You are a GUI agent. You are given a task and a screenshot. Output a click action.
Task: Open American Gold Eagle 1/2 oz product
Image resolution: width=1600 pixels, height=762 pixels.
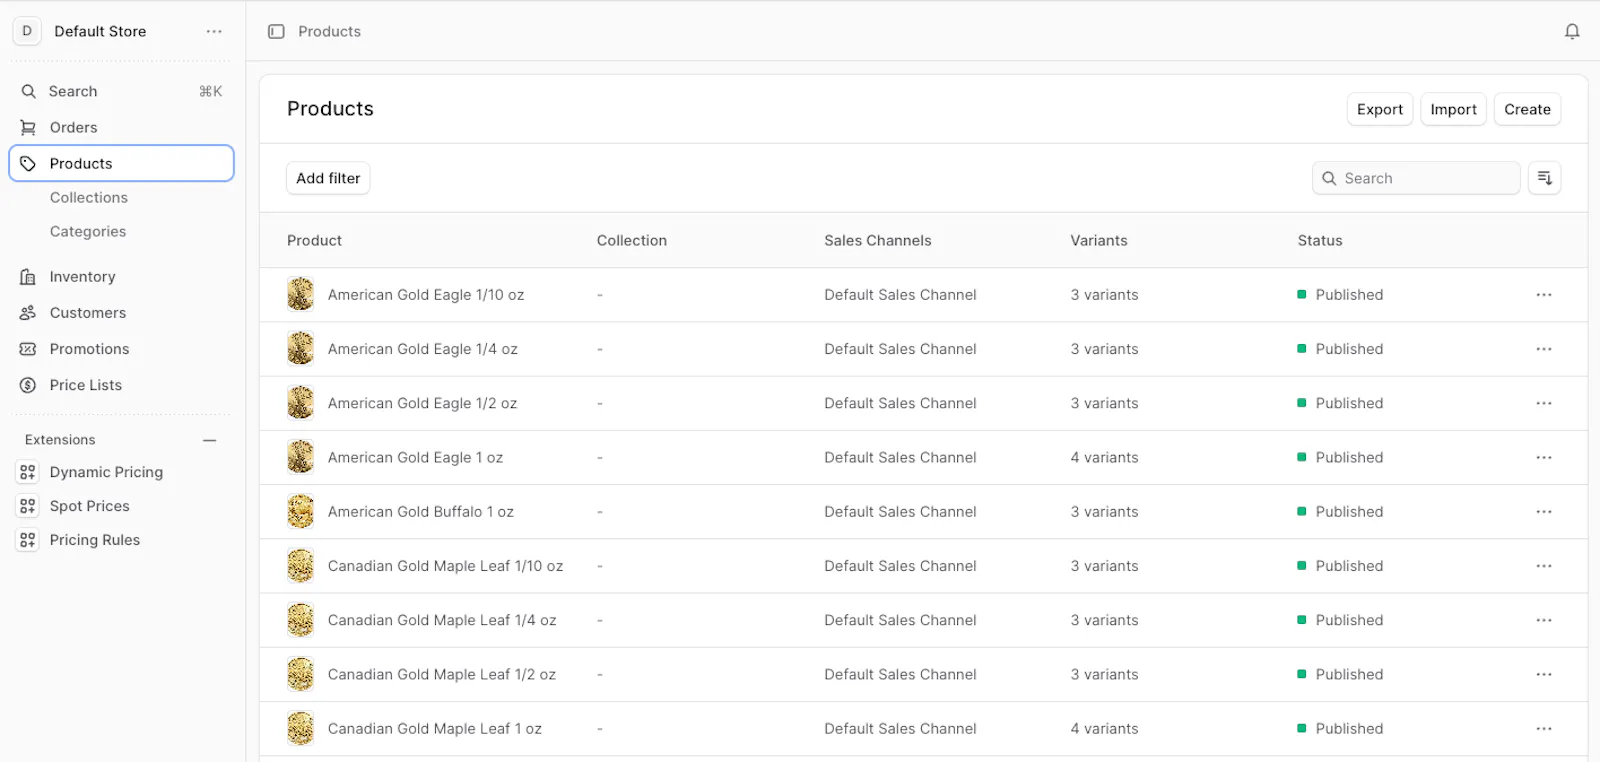pos(422,403)
